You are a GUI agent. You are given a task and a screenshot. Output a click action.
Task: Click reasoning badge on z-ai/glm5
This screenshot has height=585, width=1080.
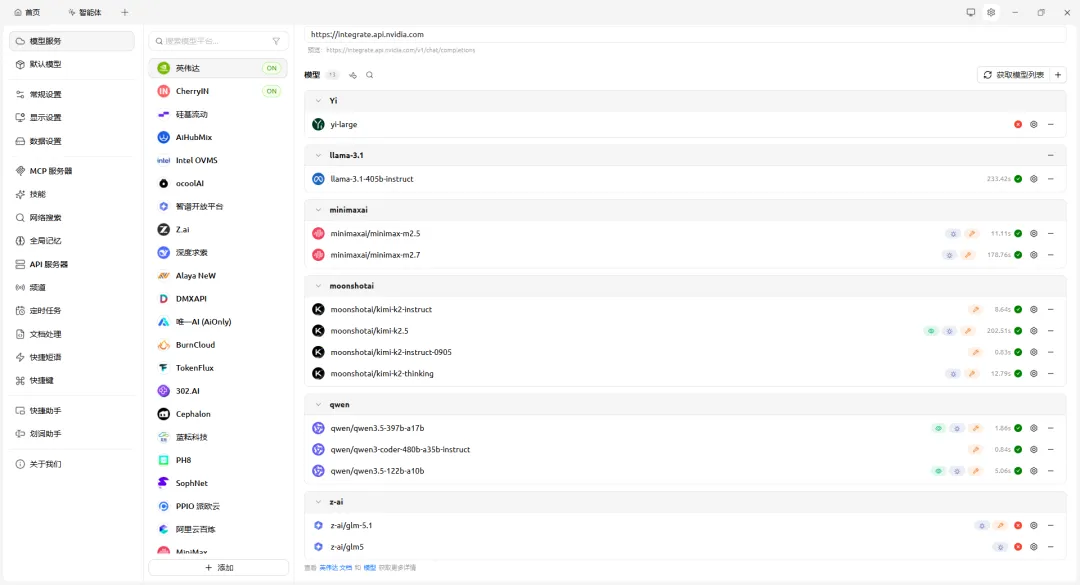click(x=1000, y=547)
